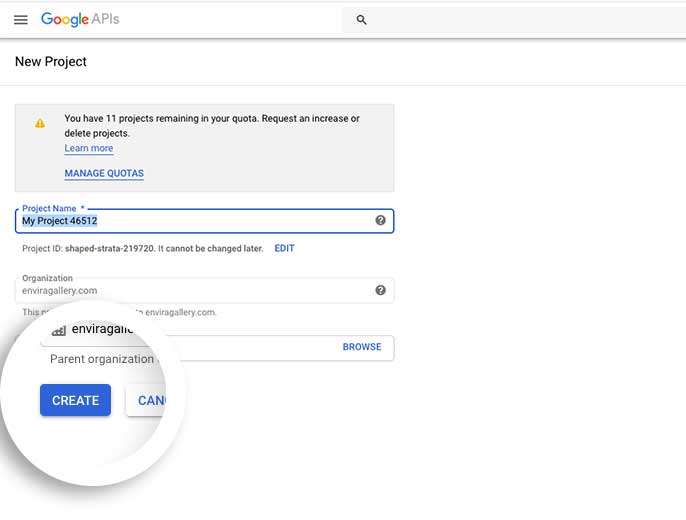This screenshot has width=686, height=520.
Task: Click the search magnifier icon
Action: point(362,20)
